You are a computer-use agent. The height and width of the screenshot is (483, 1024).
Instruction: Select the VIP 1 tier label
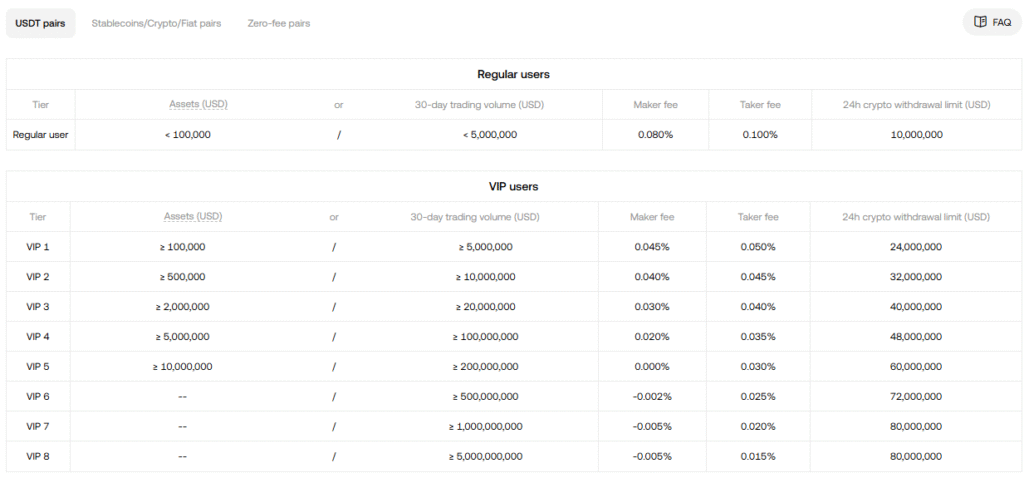coord(38,247)
